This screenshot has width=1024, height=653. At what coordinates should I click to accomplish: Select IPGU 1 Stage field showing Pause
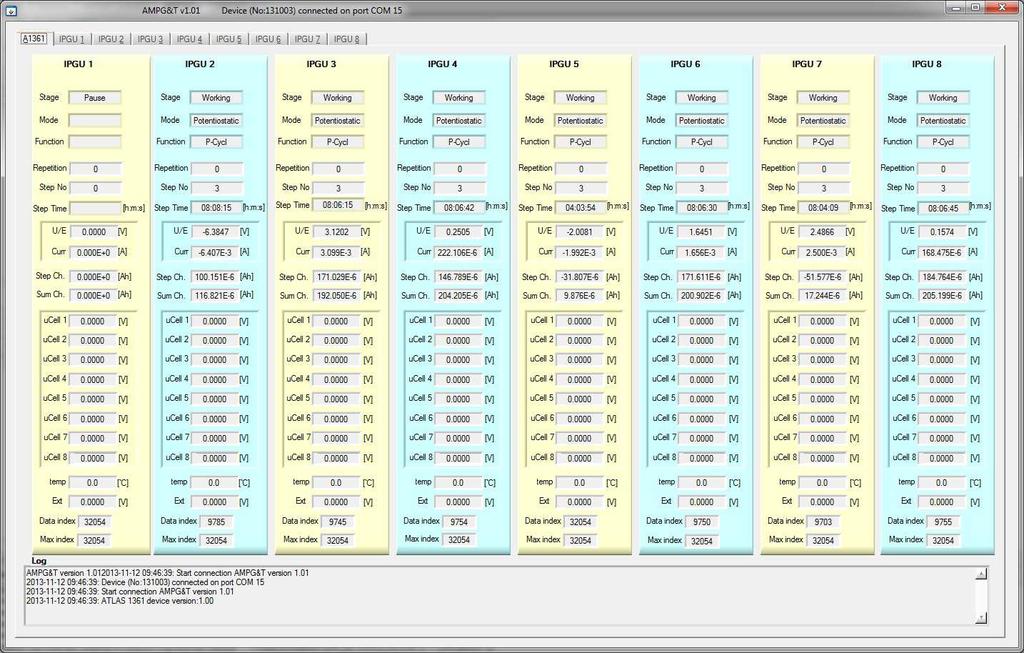click(95, 98)
